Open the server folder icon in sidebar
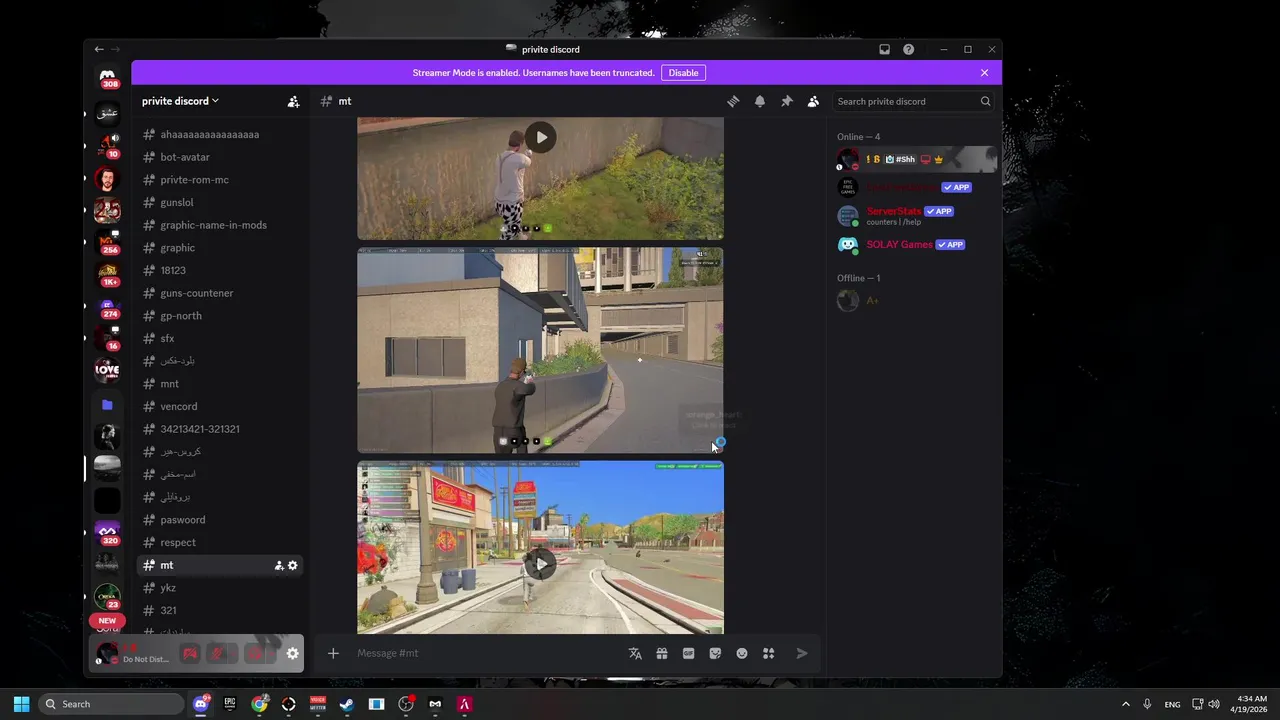This screenshot has height=720, width=1280. (107, 405)
